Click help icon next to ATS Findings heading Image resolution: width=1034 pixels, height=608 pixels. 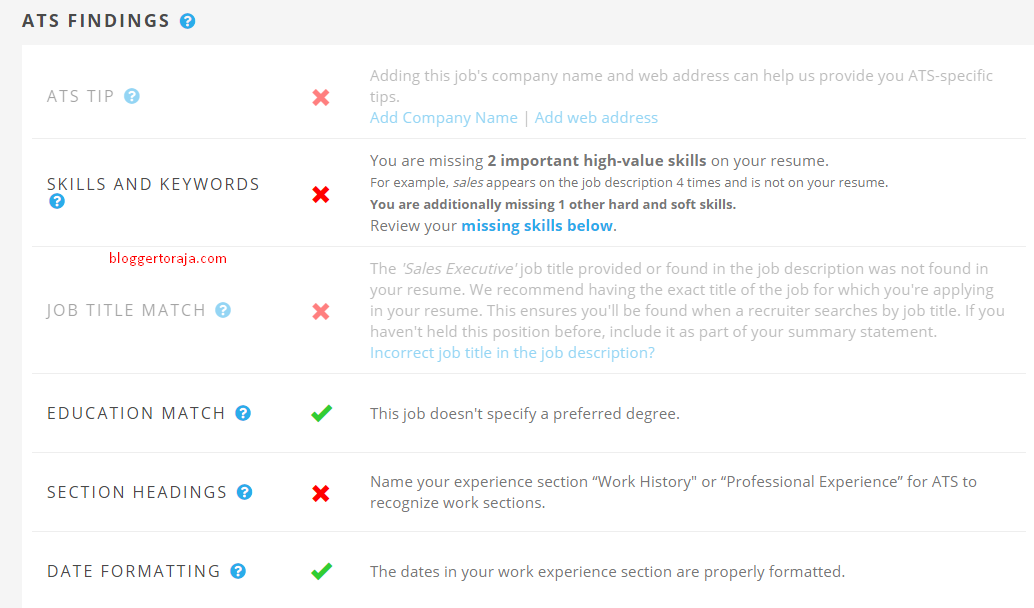point(188,21)
